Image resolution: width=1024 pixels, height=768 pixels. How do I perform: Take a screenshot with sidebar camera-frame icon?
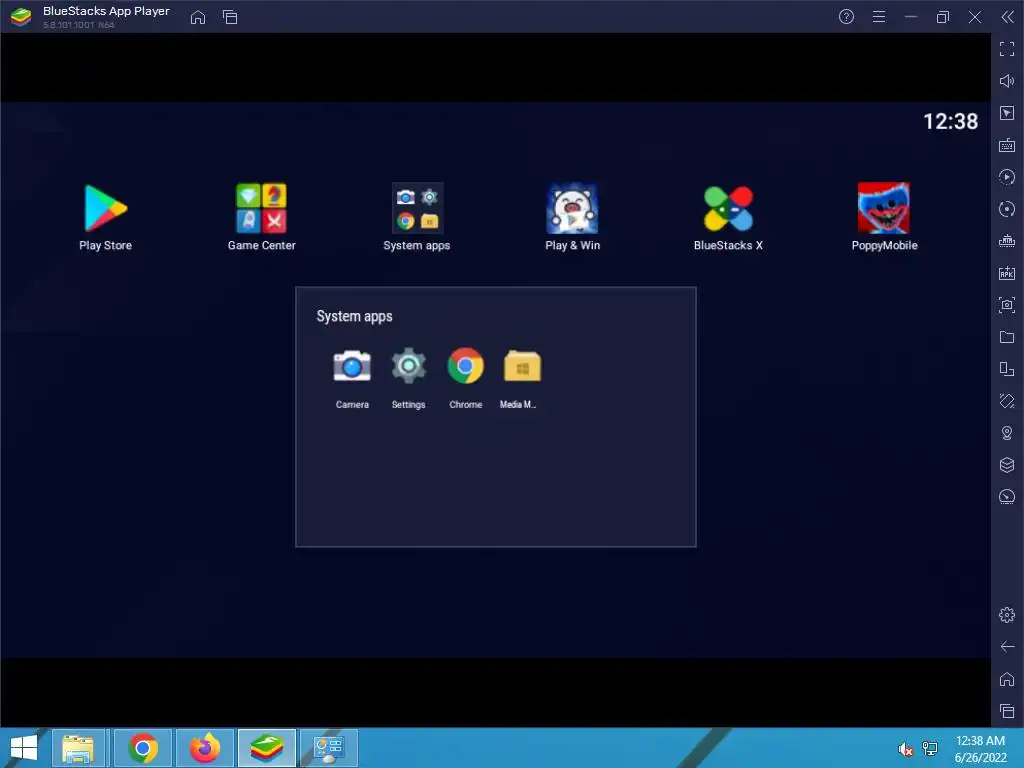tap(1007, 305)
